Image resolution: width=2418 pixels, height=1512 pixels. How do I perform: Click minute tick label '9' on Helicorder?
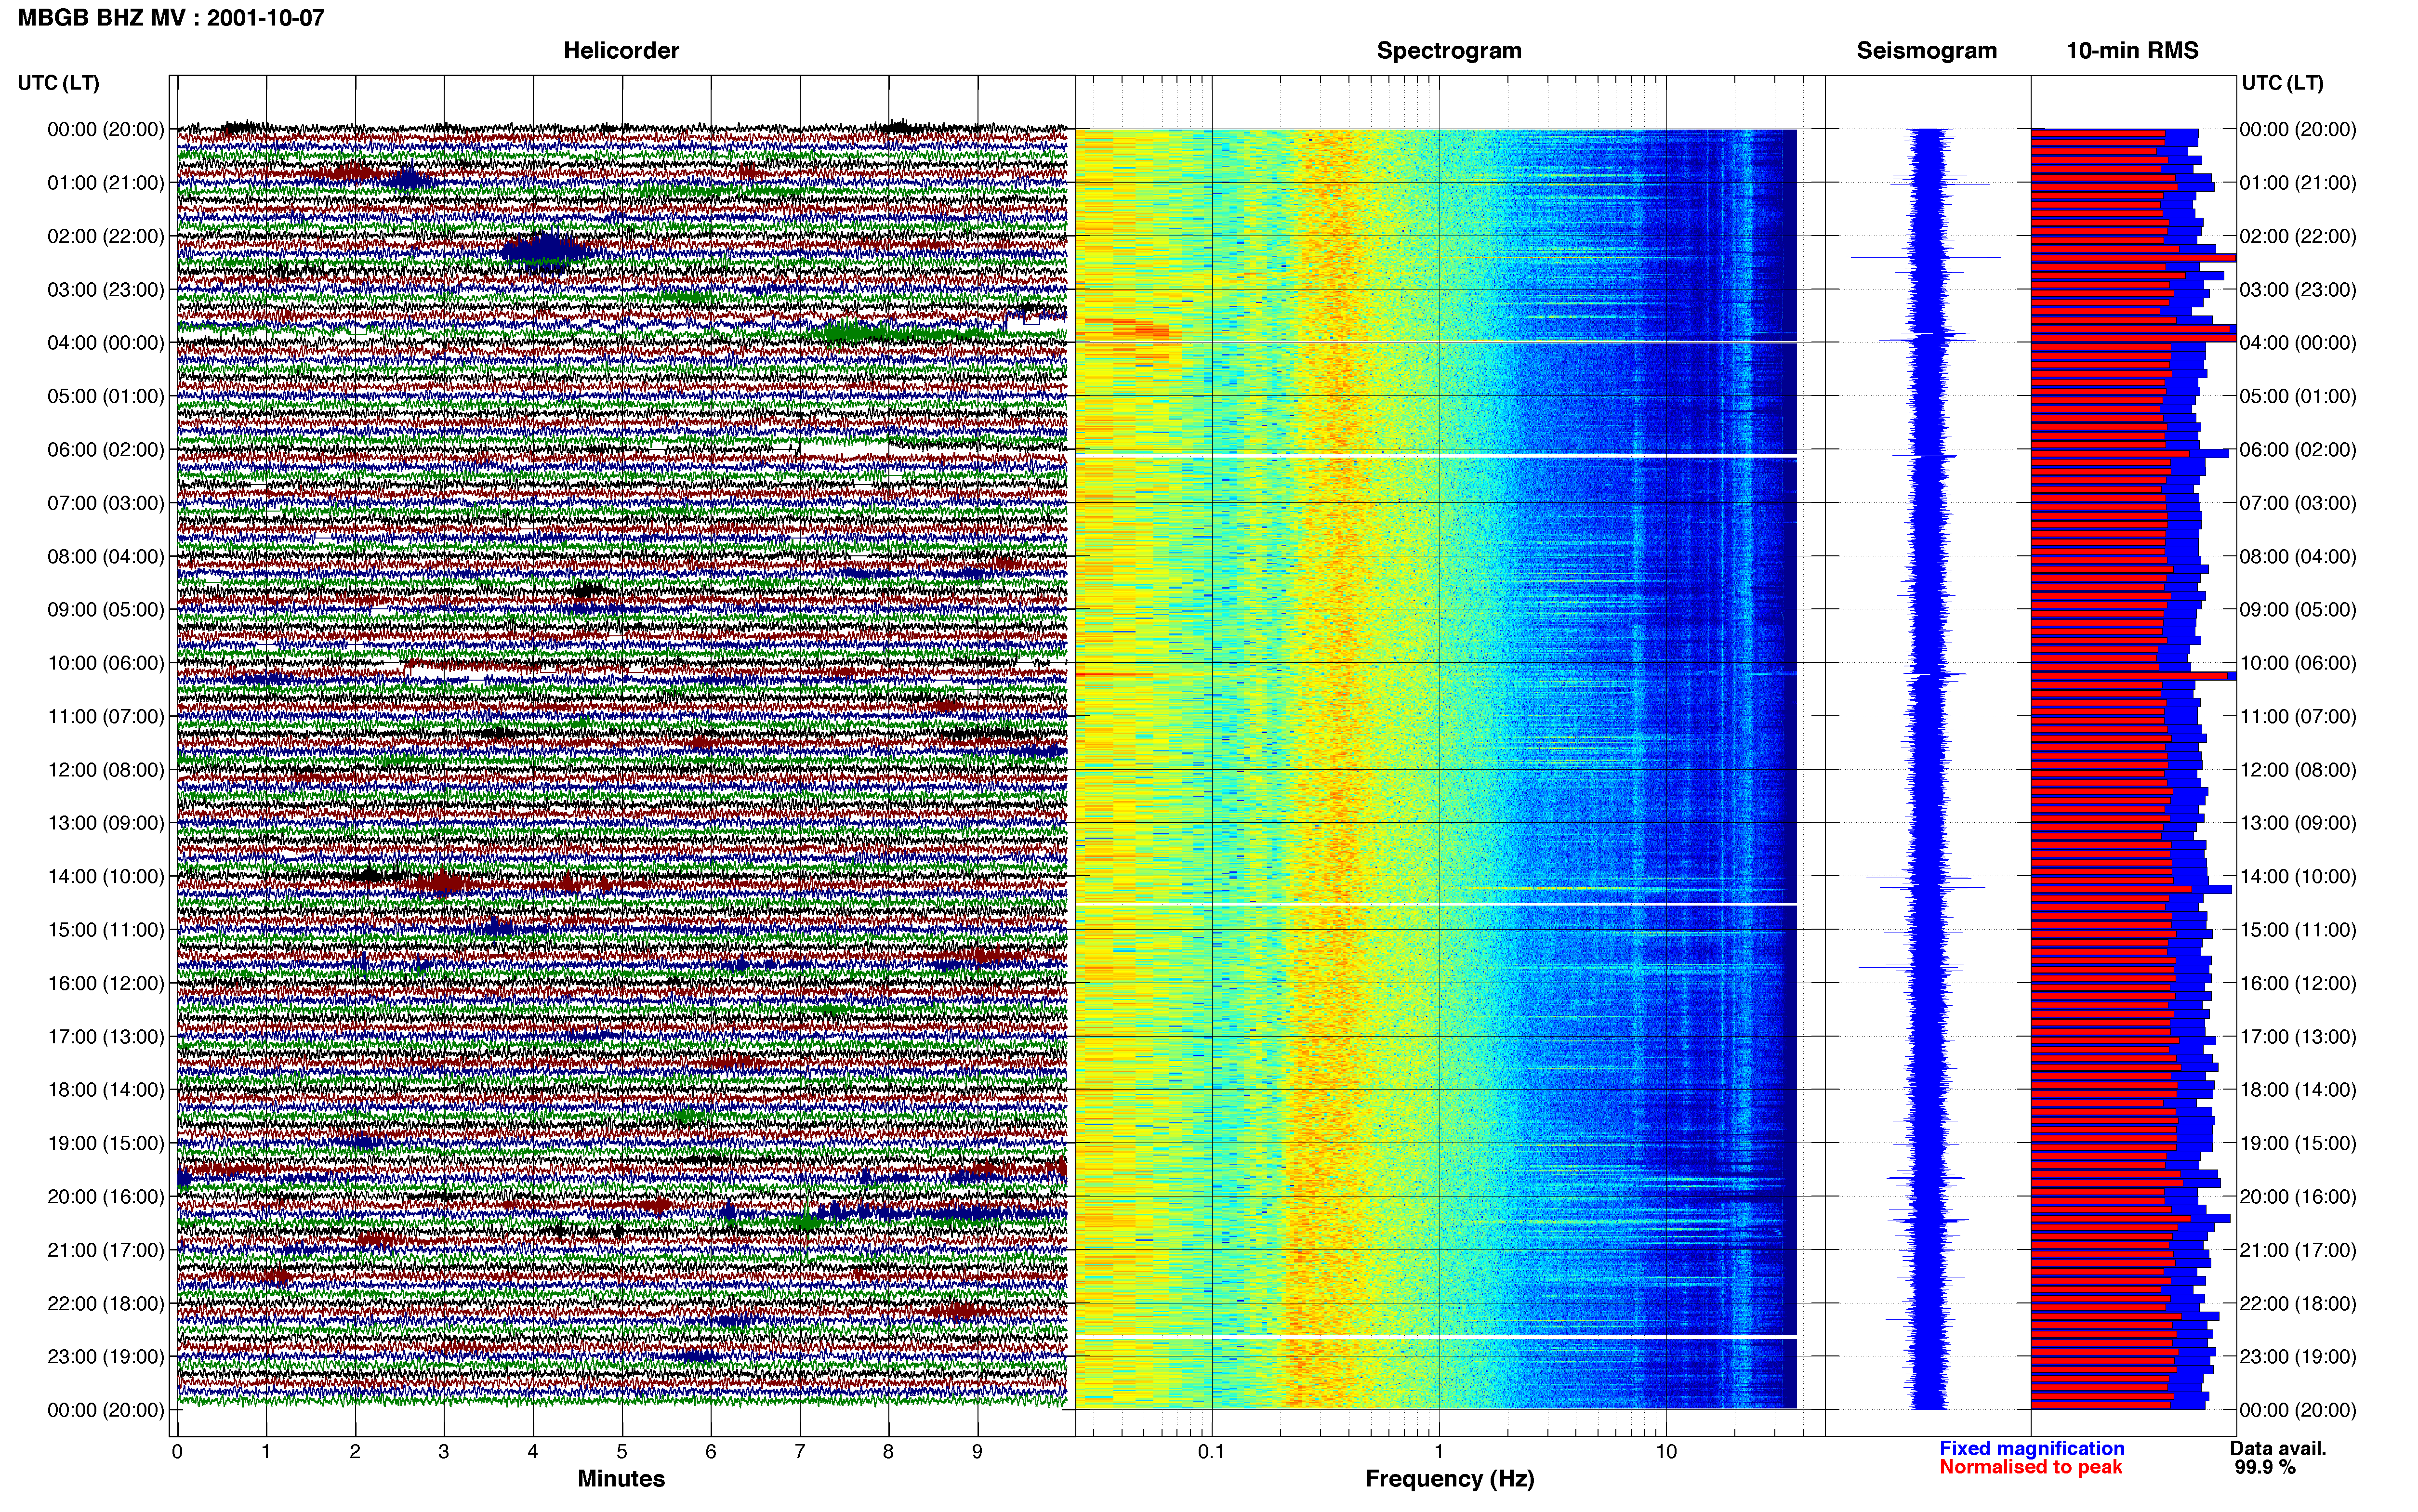coord(977,1452)
